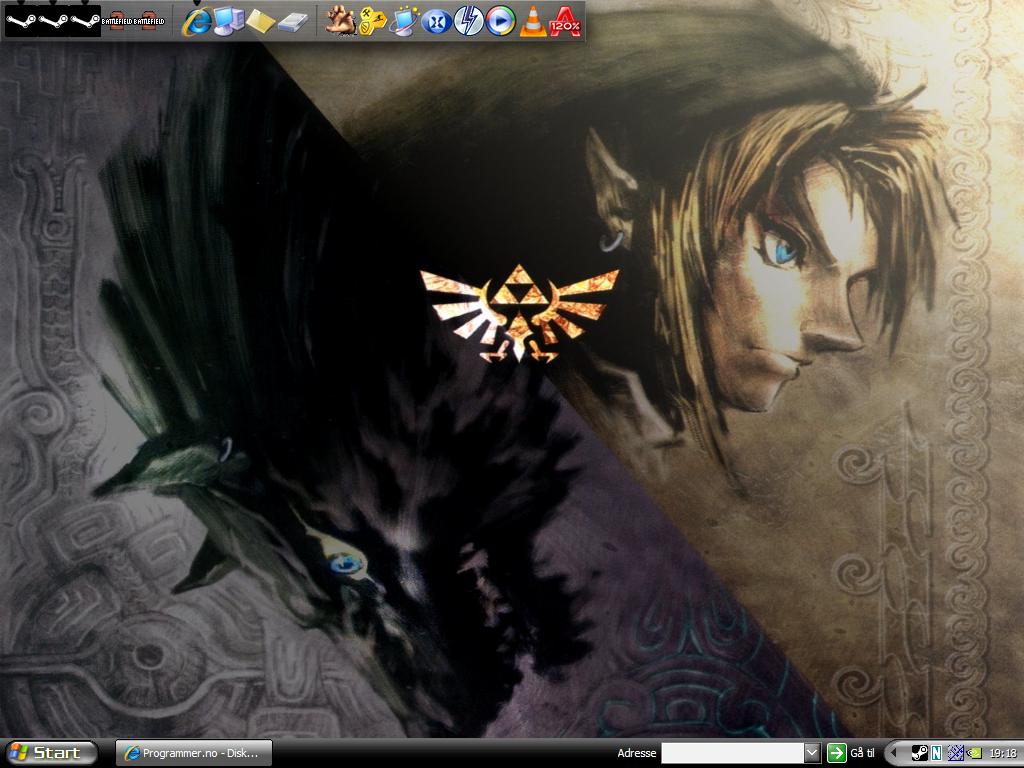
Task: Launch the blue sphere X application
Action: [436, 22]
